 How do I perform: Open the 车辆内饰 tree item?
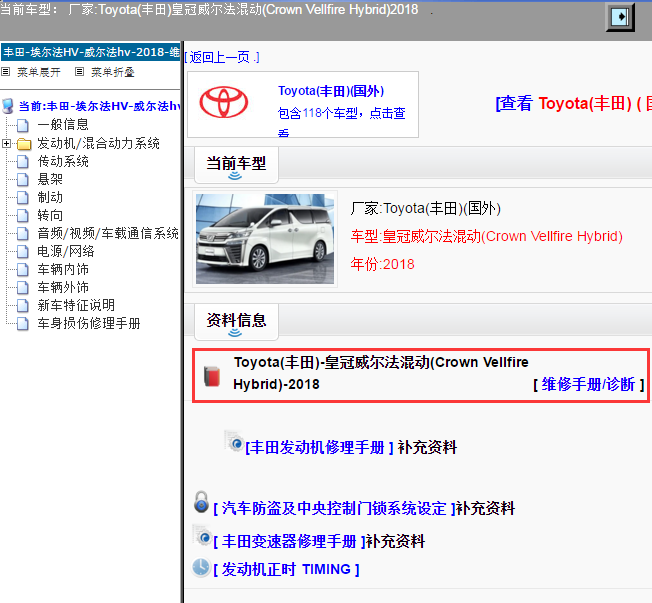tap(63, 269)
